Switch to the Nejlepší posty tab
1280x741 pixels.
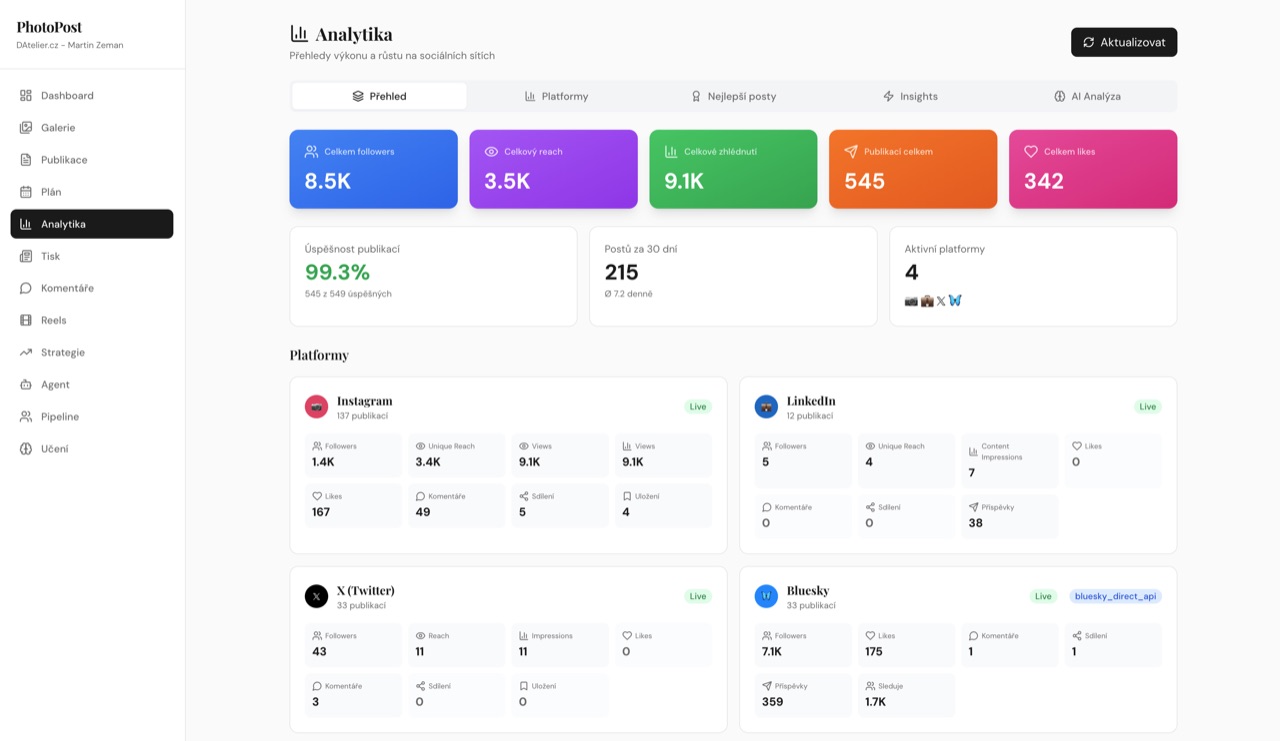[733, 96]
